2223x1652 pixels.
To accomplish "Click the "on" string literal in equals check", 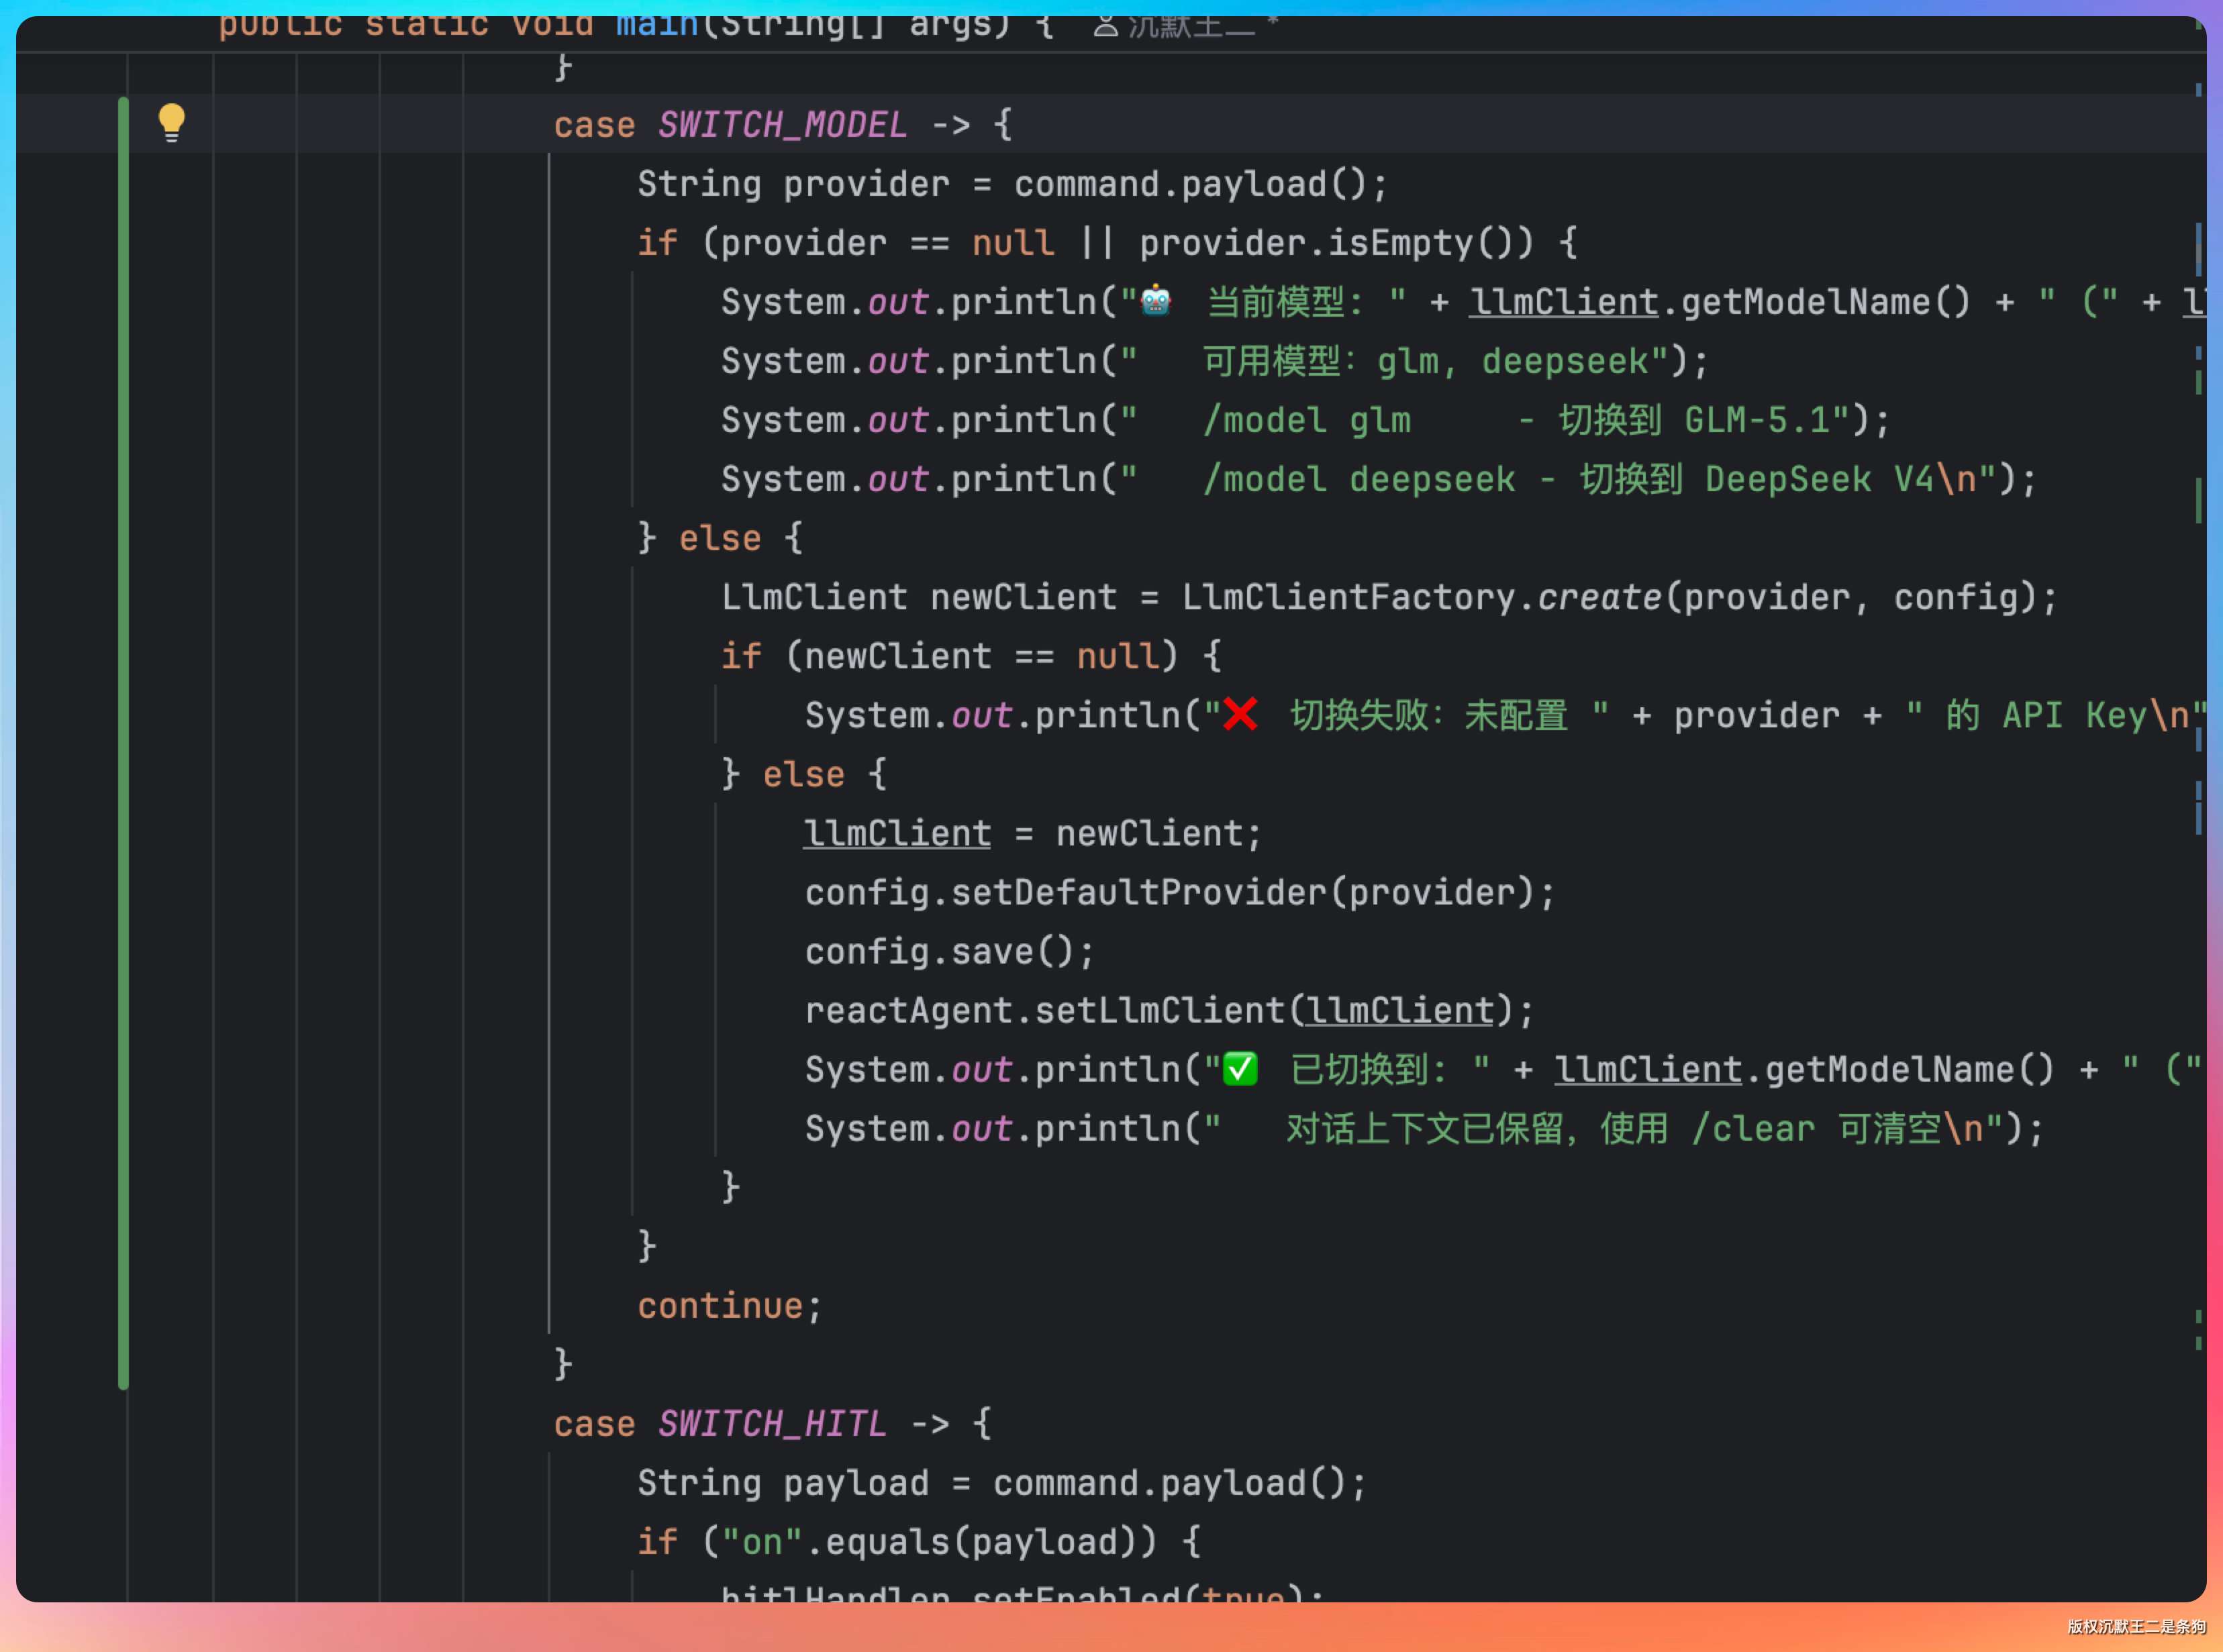I will pos(762,1541).
